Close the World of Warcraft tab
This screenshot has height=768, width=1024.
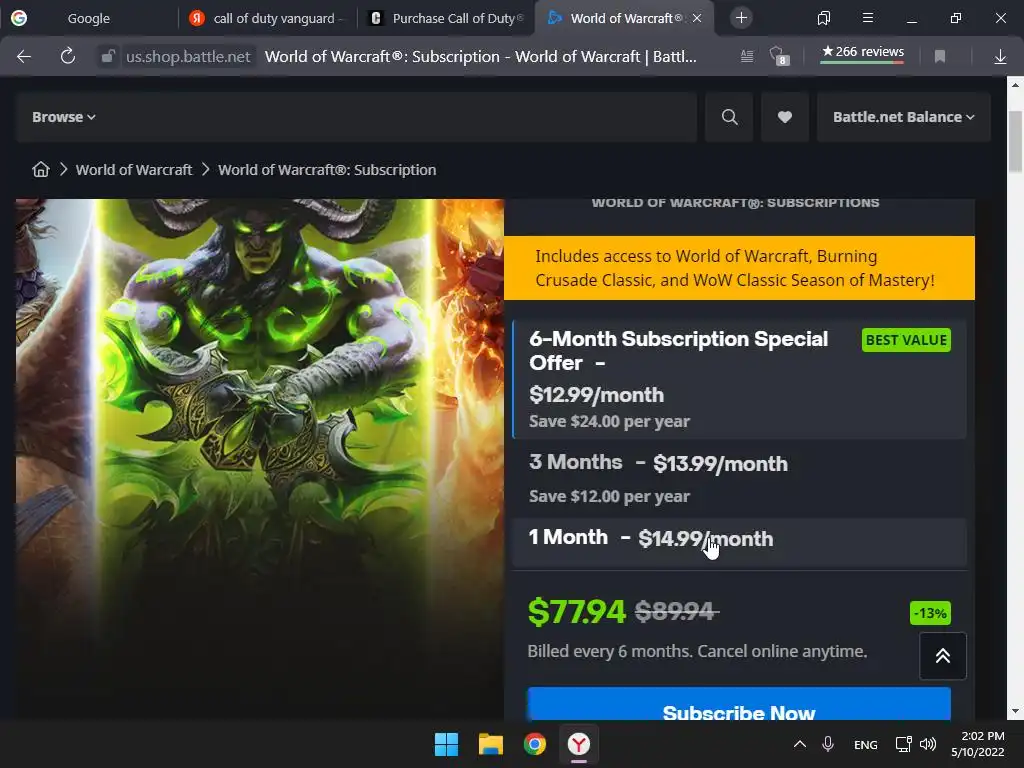(x=697, y=18)
